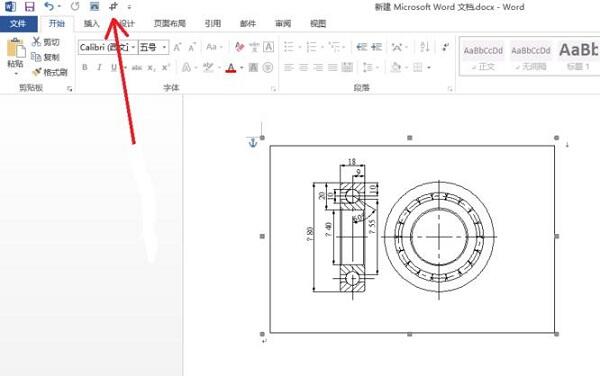Open the Calibri font name dropdown

(x=134, y=47)
